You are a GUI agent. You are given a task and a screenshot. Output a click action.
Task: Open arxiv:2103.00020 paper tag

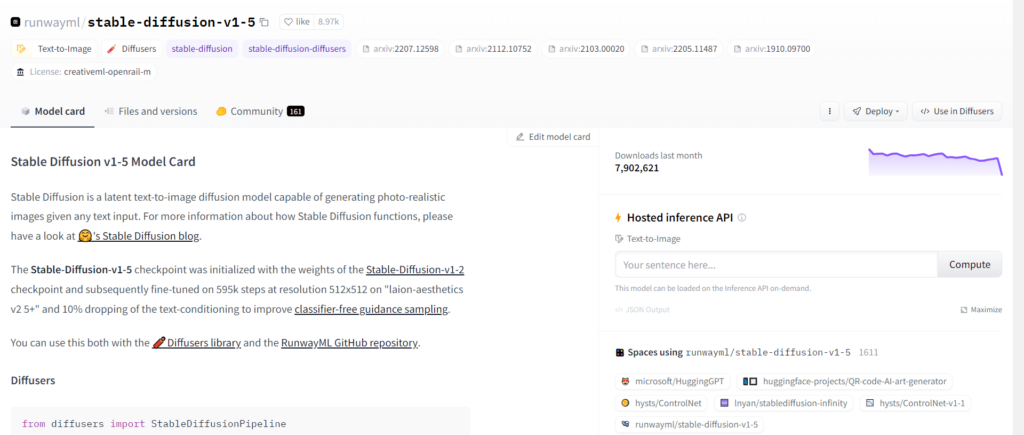click(x=586, y=48)
